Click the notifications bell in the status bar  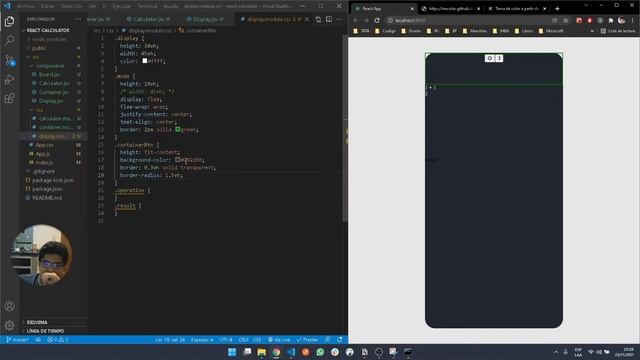(340, 340)
